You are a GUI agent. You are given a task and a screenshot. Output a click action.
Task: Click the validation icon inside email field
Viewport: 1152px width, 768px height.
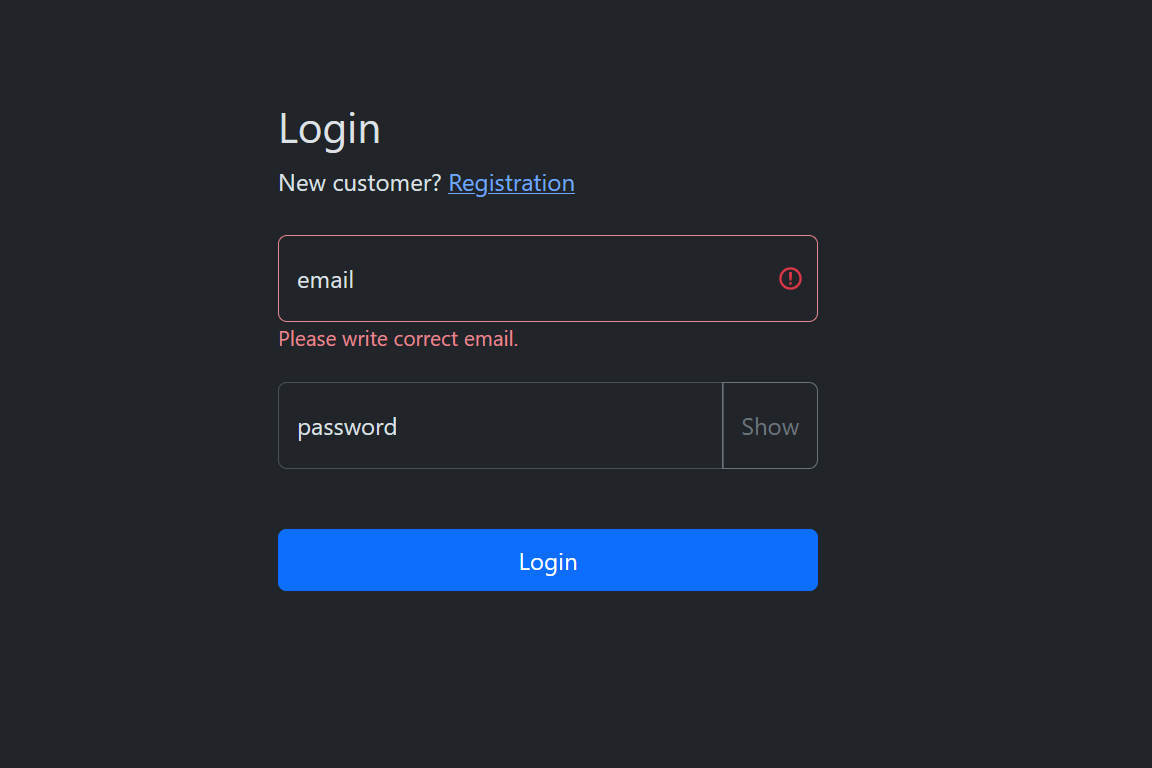pyautogui.click(x=790, y=279)
